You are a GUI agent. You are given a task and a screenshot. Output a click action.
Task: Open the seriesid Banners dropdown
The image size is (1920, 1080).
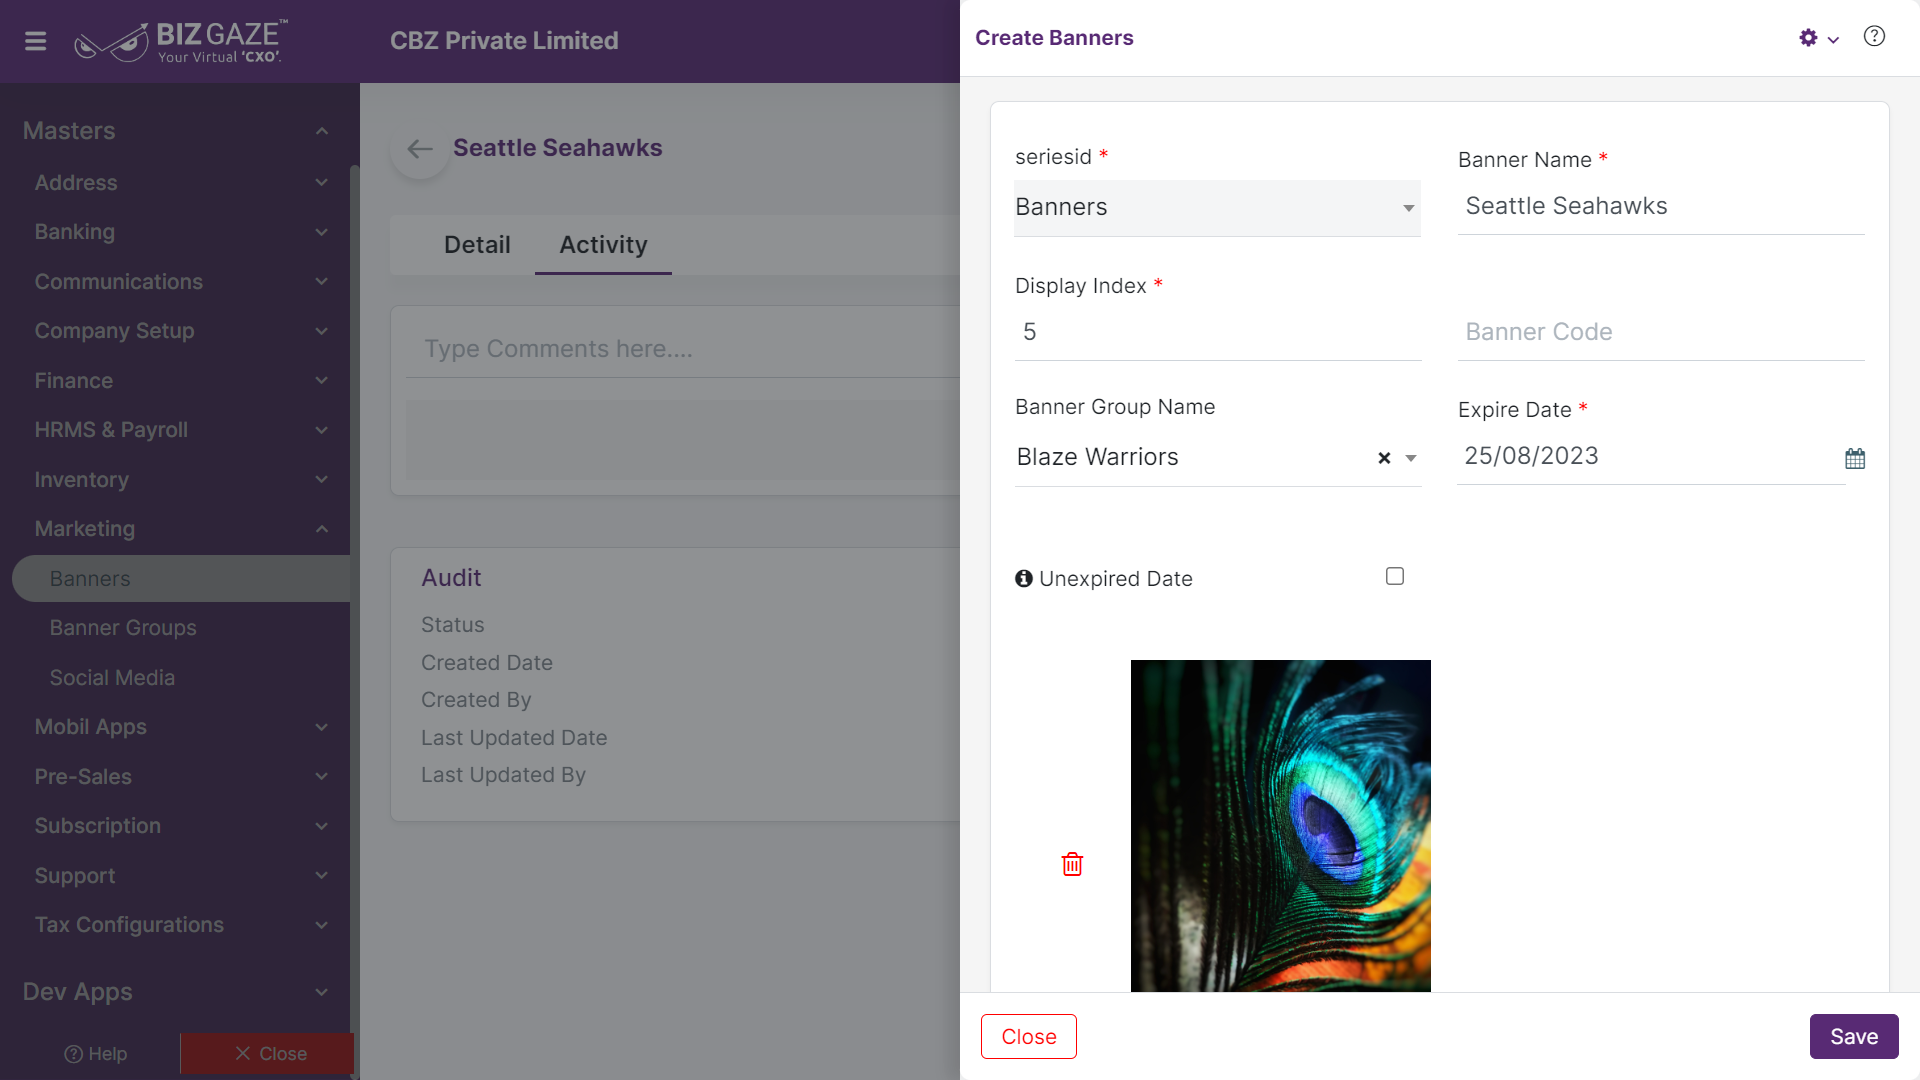(1217, 208)
